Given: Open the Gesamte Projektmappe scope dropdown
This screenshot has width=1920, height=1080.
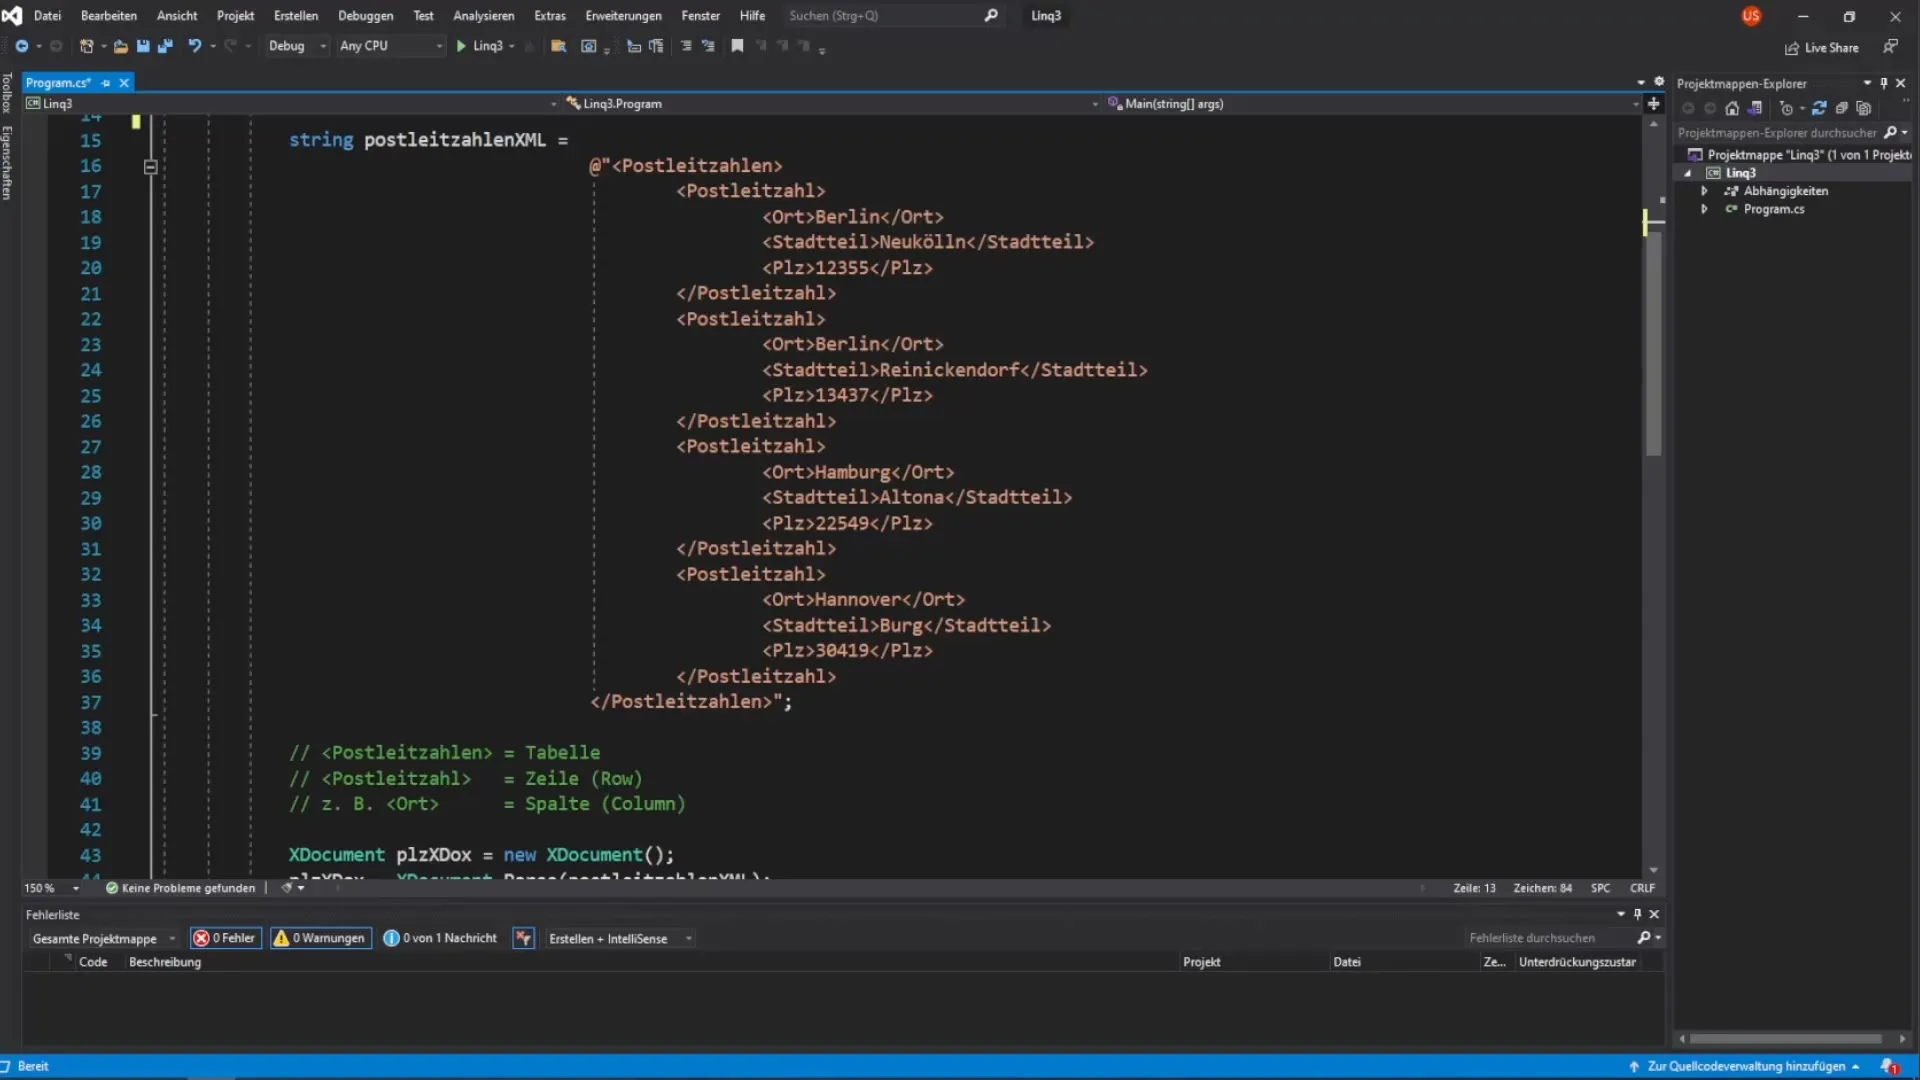Looking at the screenshot, I should pos(104,938).
